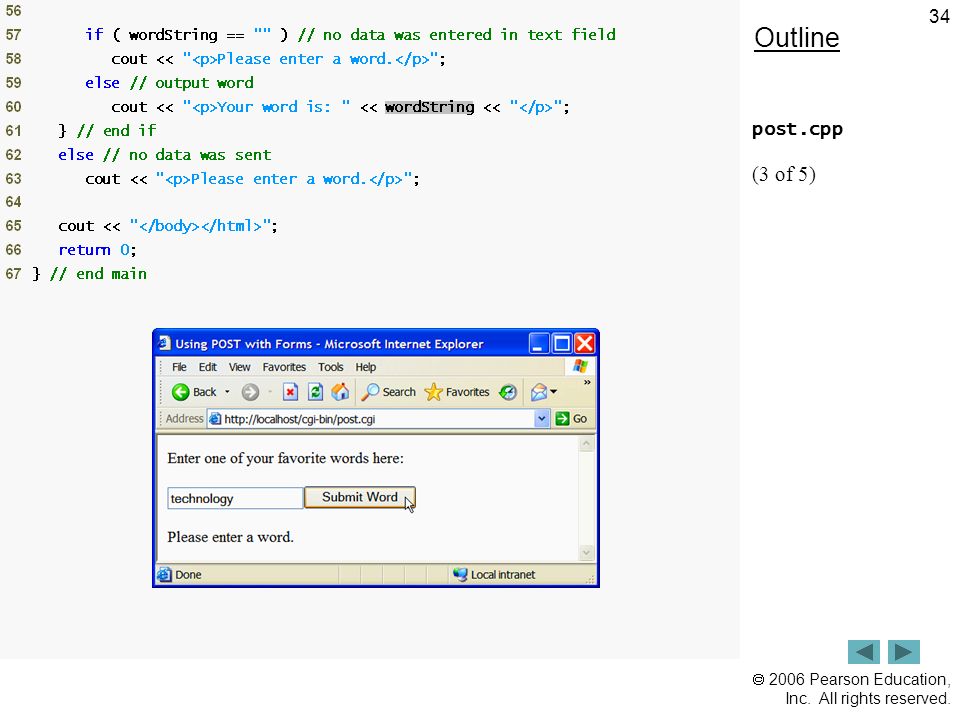Click 'return 0;' on line 66
960x720 pixels.
point(97,250)
